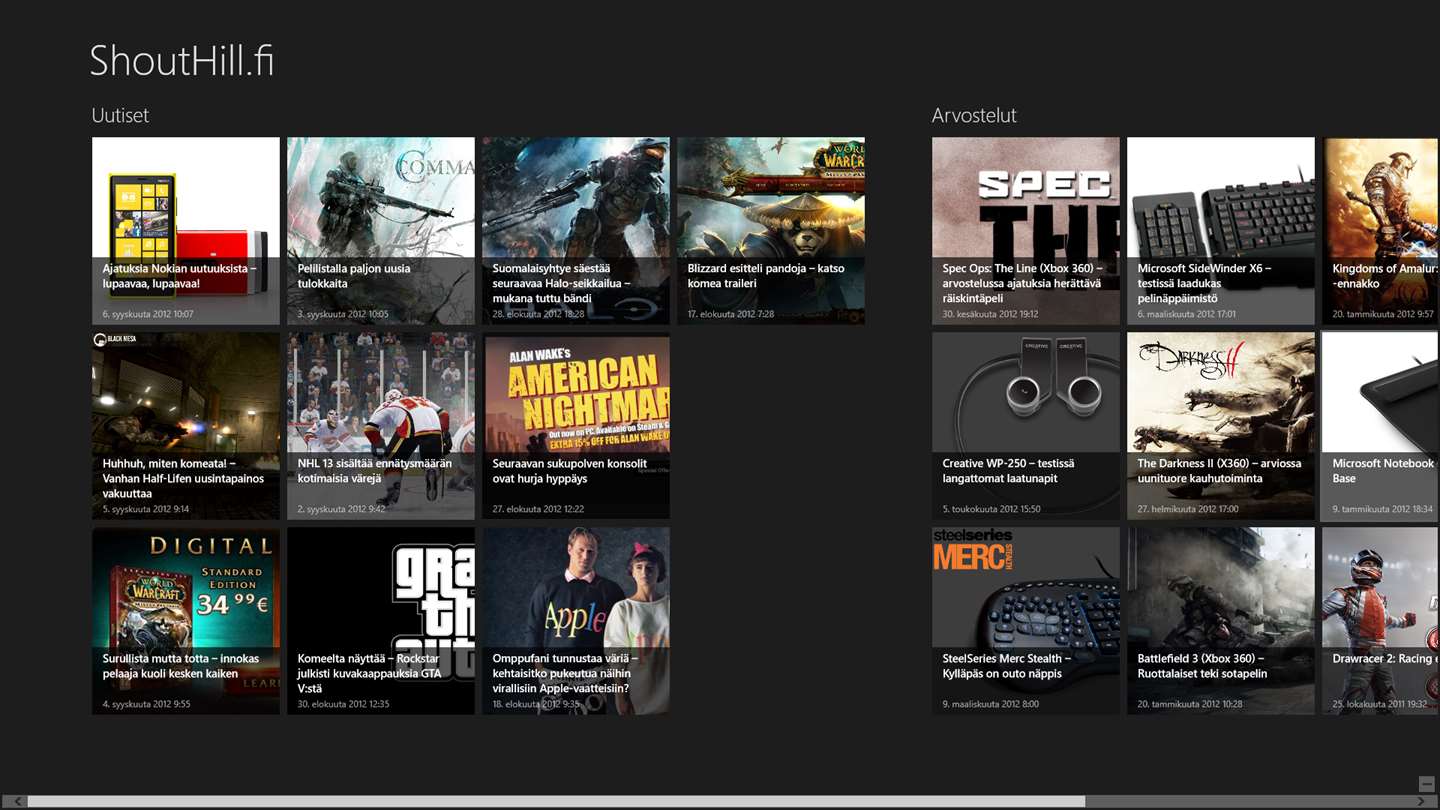Screen dimensions: 1440x810
Task: Open the SteelSeries Merc Stealth review
Action: tap(1026, 621)
